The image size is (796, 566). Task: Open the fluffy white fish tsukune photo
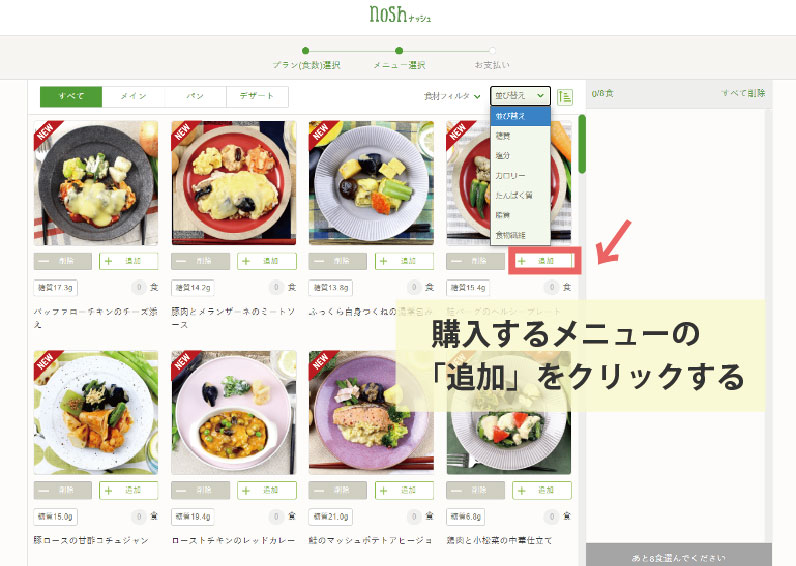click(x=371, y=183)
